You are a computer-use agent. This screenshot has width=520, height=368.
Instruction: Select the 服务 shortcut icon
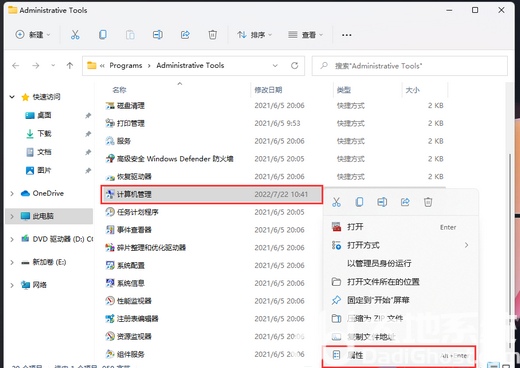(110, 141)
